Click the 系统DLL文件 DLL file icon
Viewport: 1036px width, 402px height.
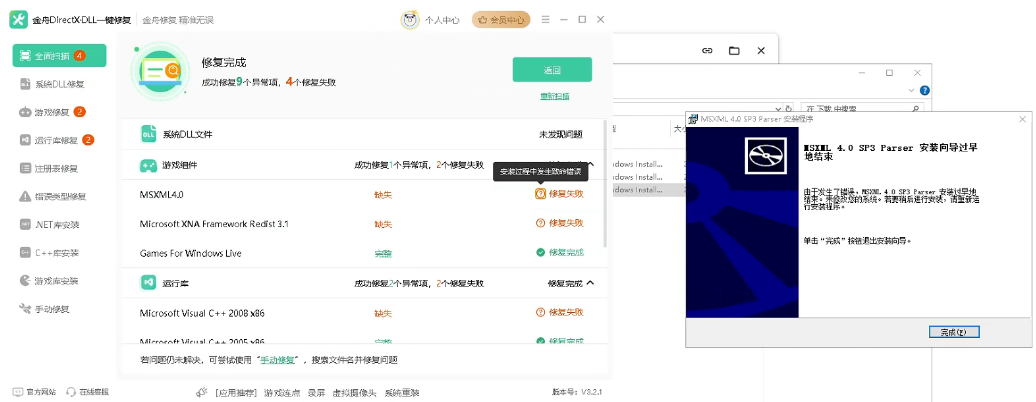[x=148, y=134]
